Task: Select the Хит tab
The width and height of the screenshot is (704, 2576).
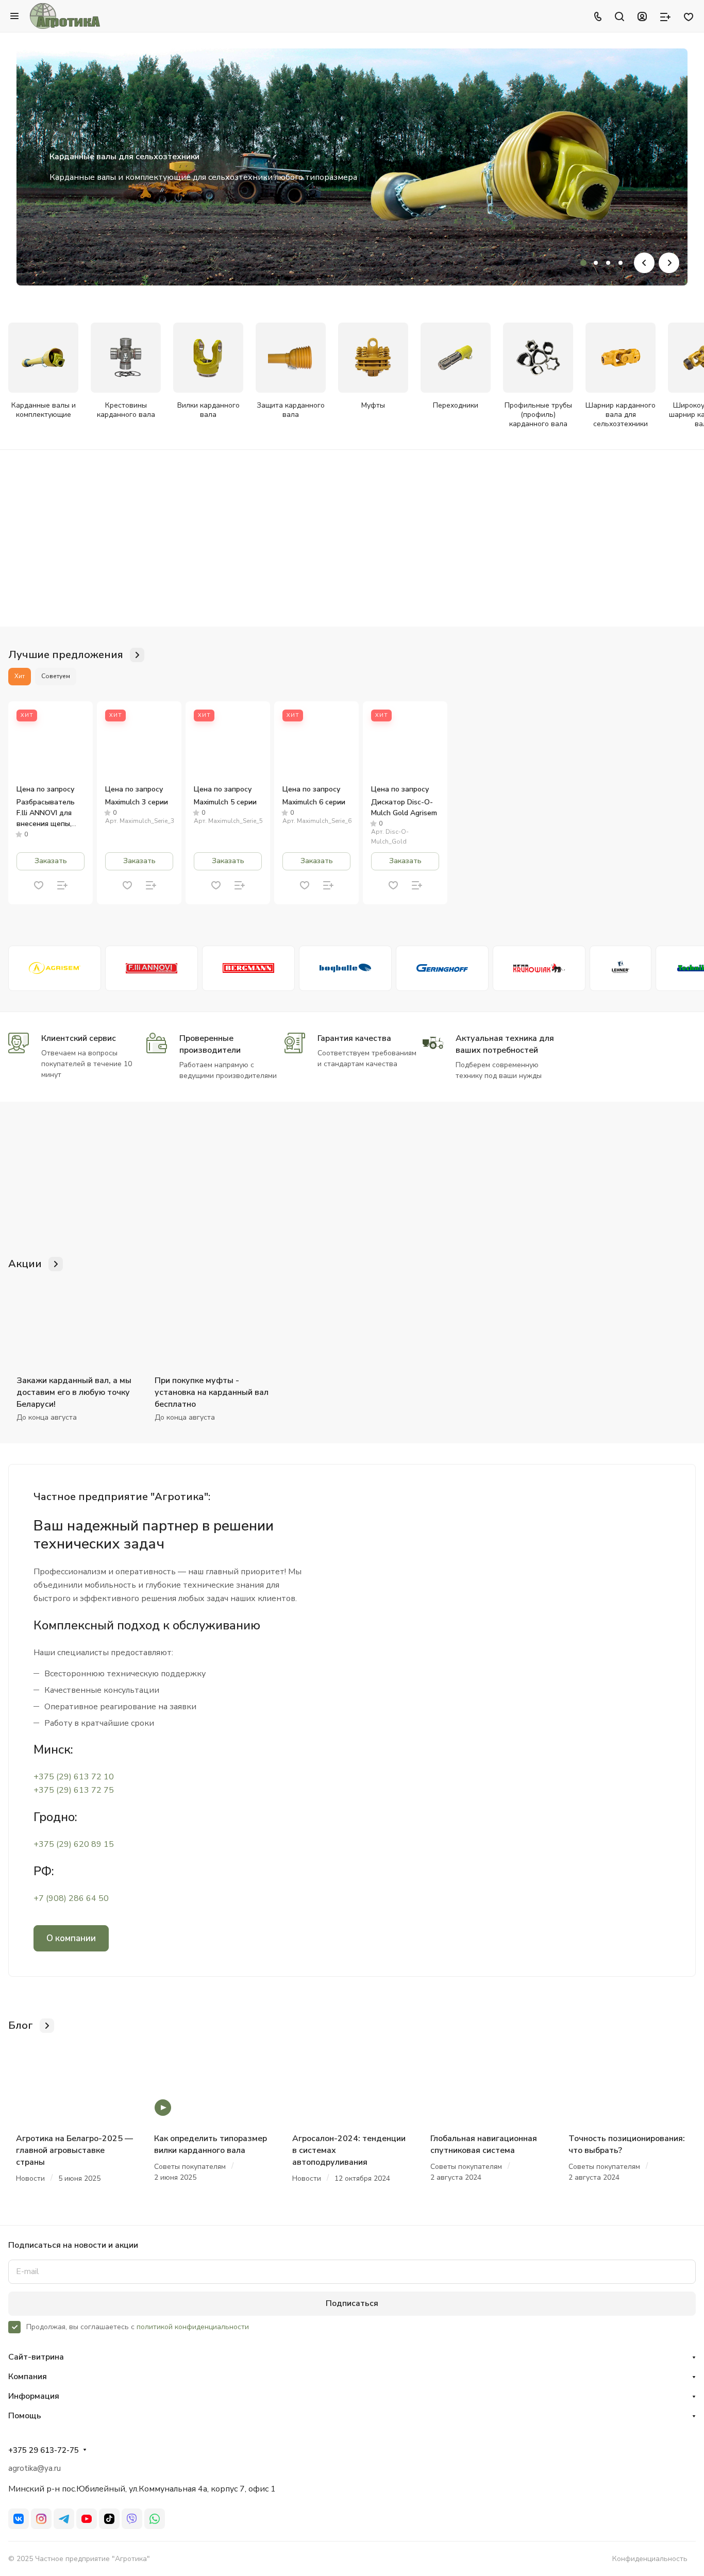Action: click(x=19, y=676)
